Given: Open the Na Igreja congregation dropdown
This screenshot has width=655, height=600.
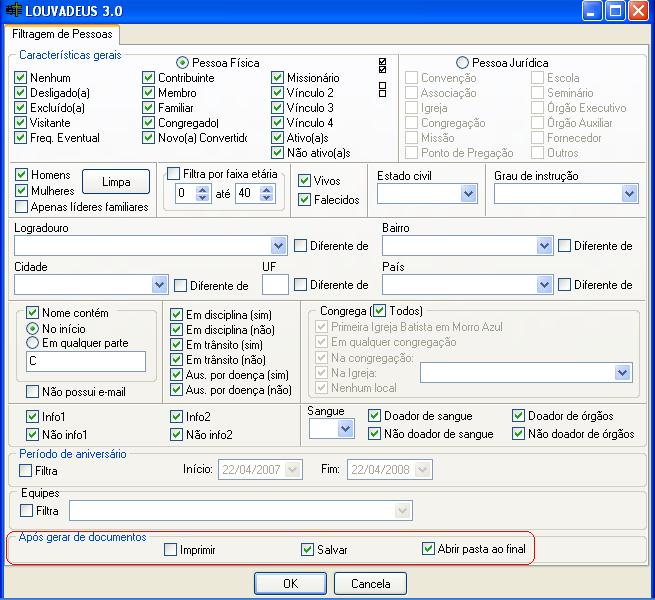Looking at the screenshot, I should click(622, 373).
